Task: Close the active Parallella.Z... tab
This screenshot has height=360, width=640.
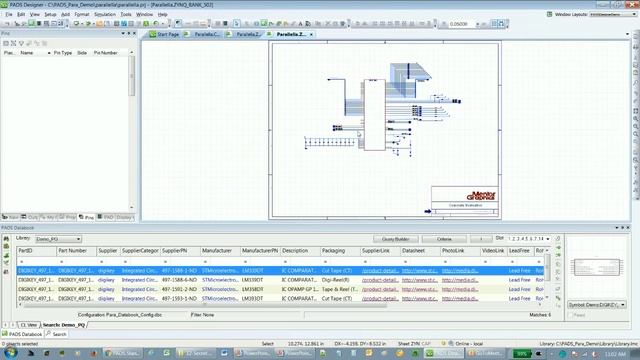Action: 311,35
